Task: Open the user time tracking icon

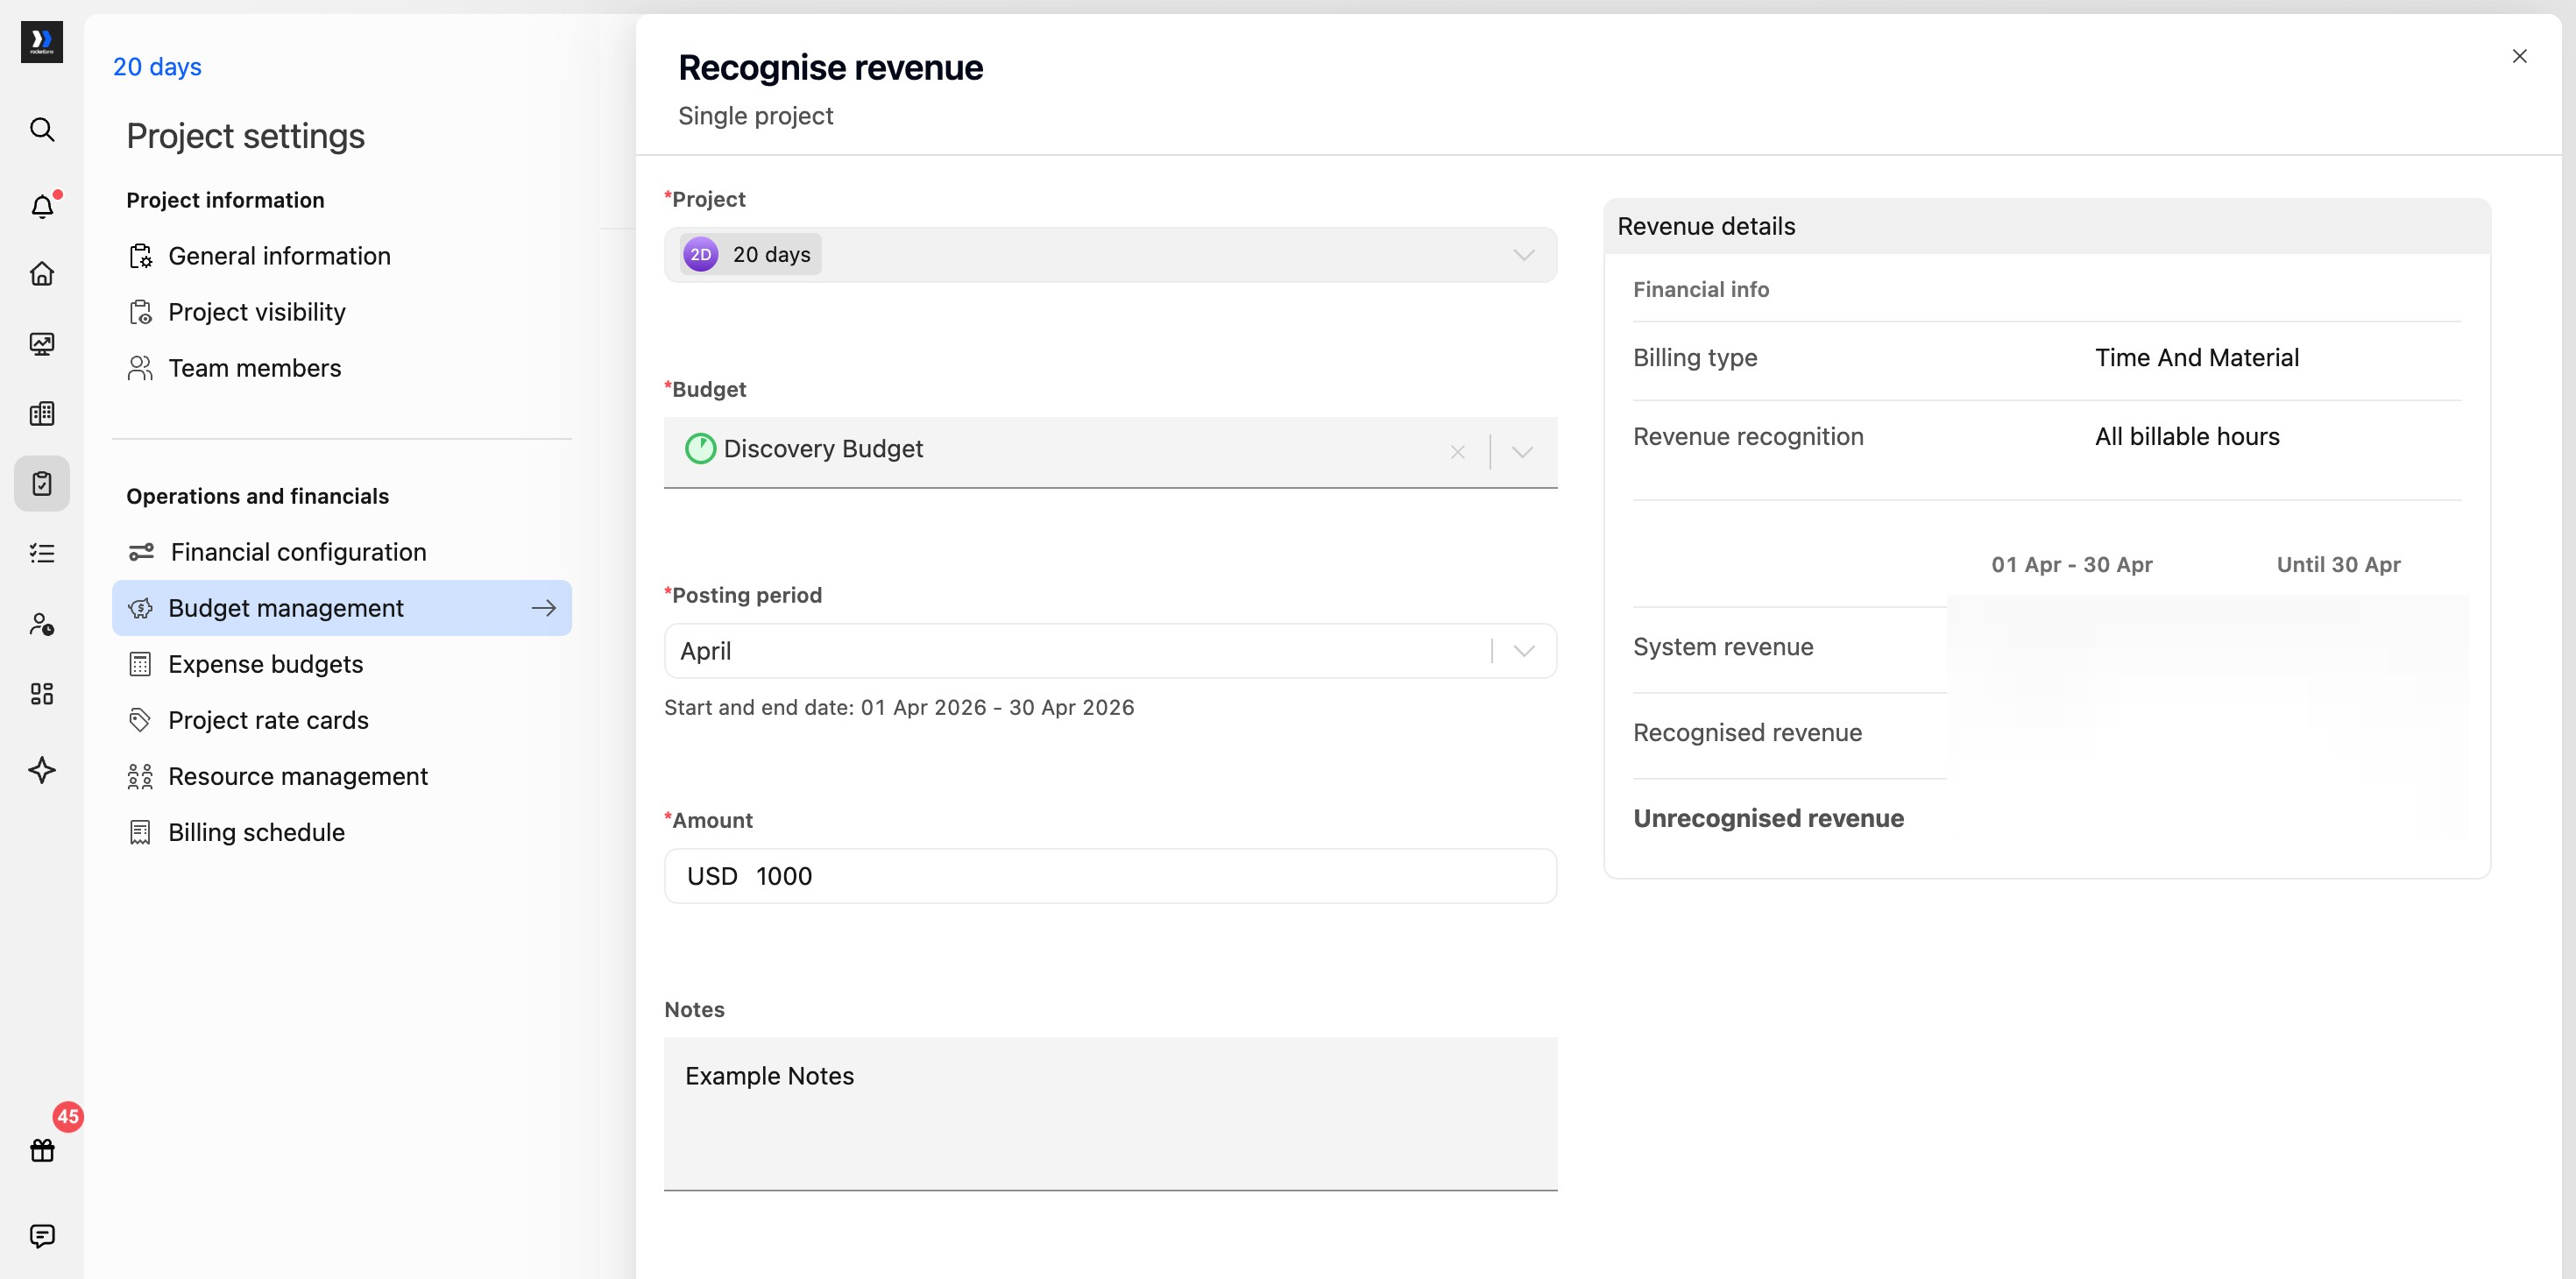Action: (x=42, y=624)
